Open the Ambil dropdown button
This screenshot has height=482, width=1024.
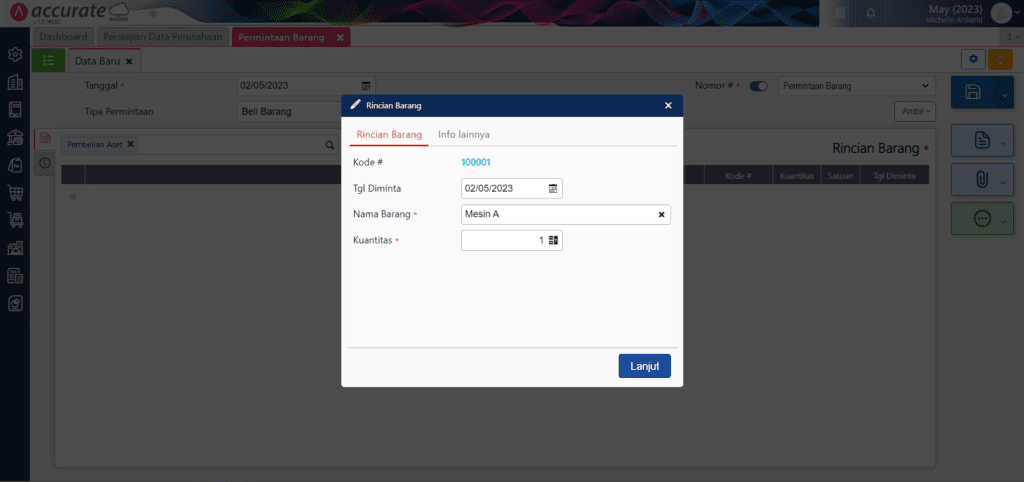point(914,112)
